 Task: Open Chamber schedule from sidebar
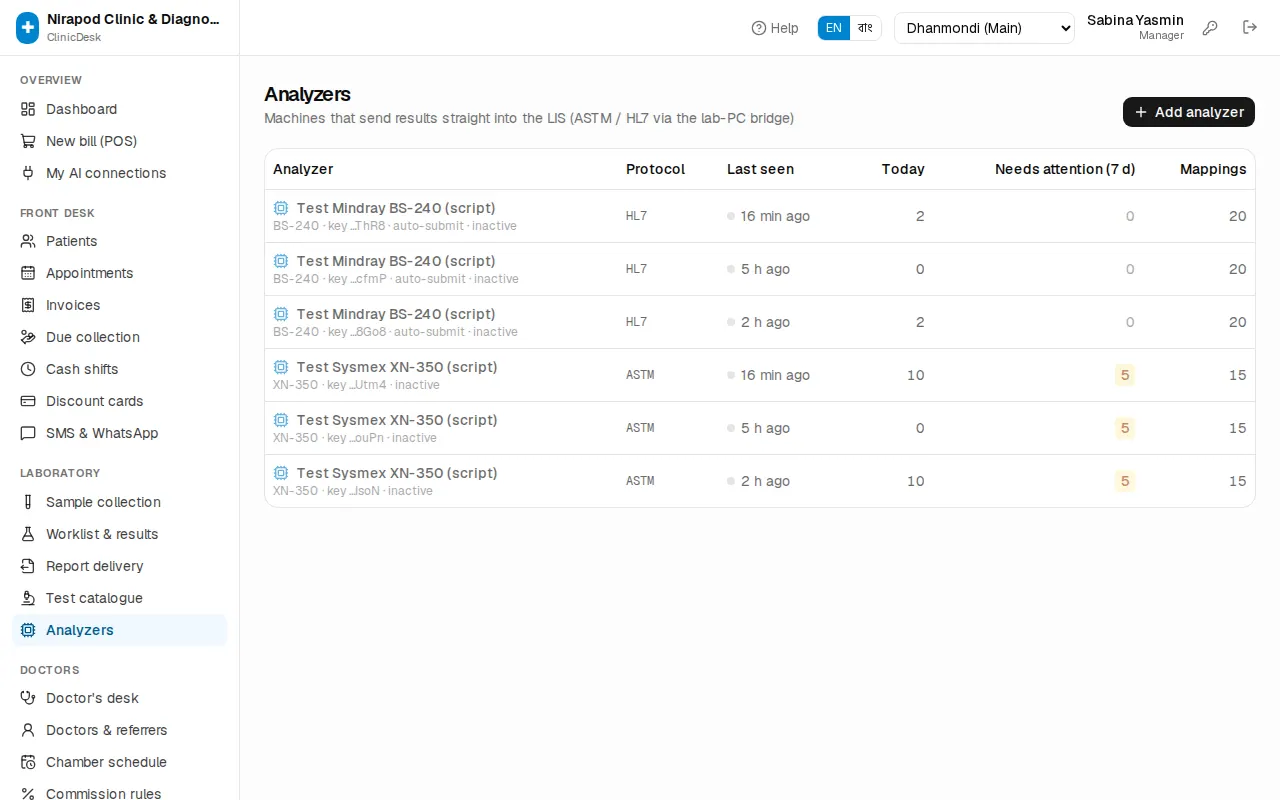(x=120, y=762)
